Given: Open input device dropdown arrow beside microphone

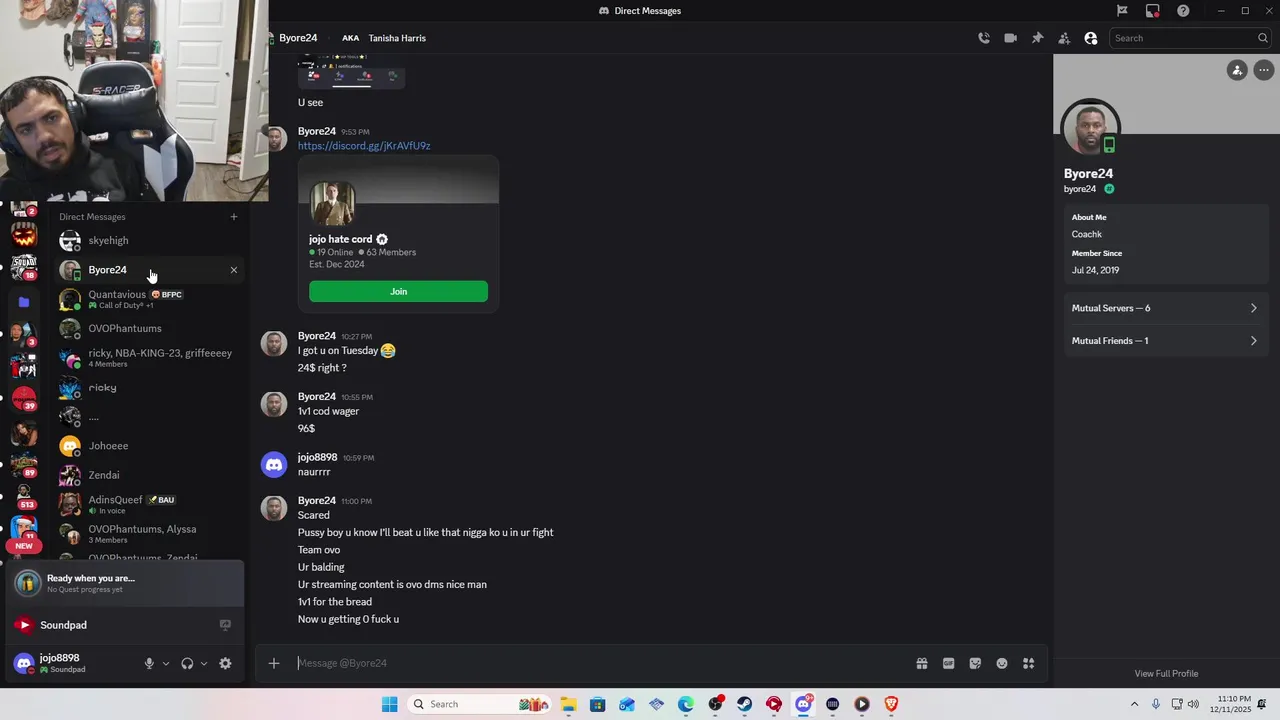Looking at the screenshot, I should (166, 663).
